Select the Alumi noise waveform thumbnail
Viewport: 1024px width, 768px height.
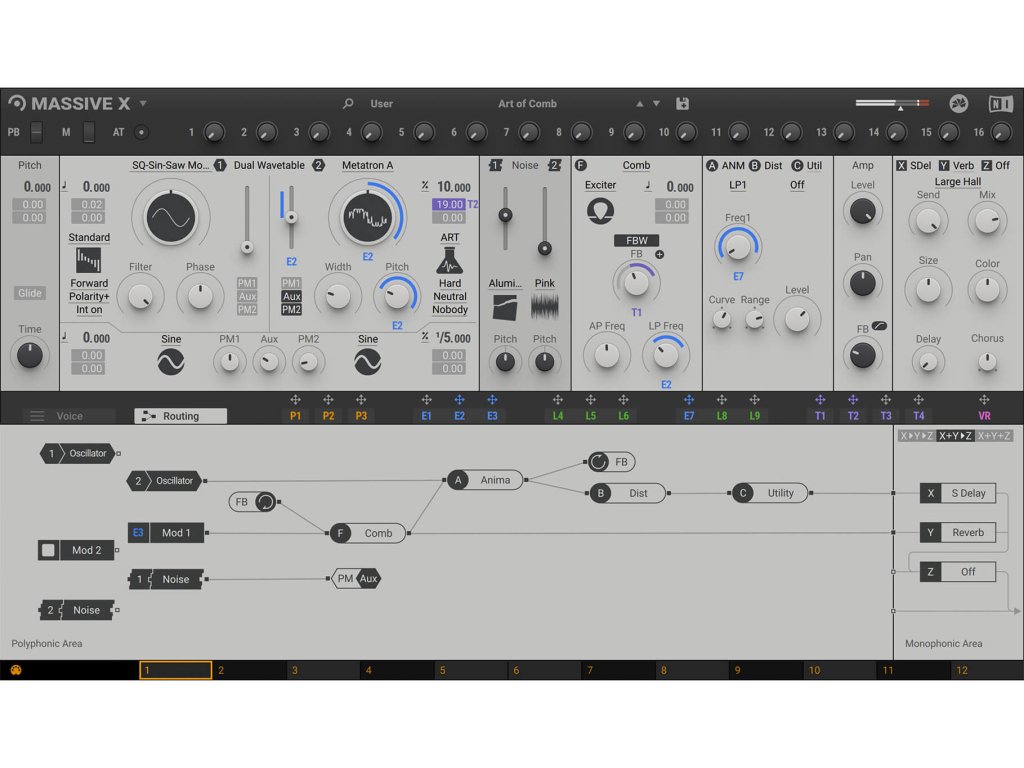click(x=505, y=307)
